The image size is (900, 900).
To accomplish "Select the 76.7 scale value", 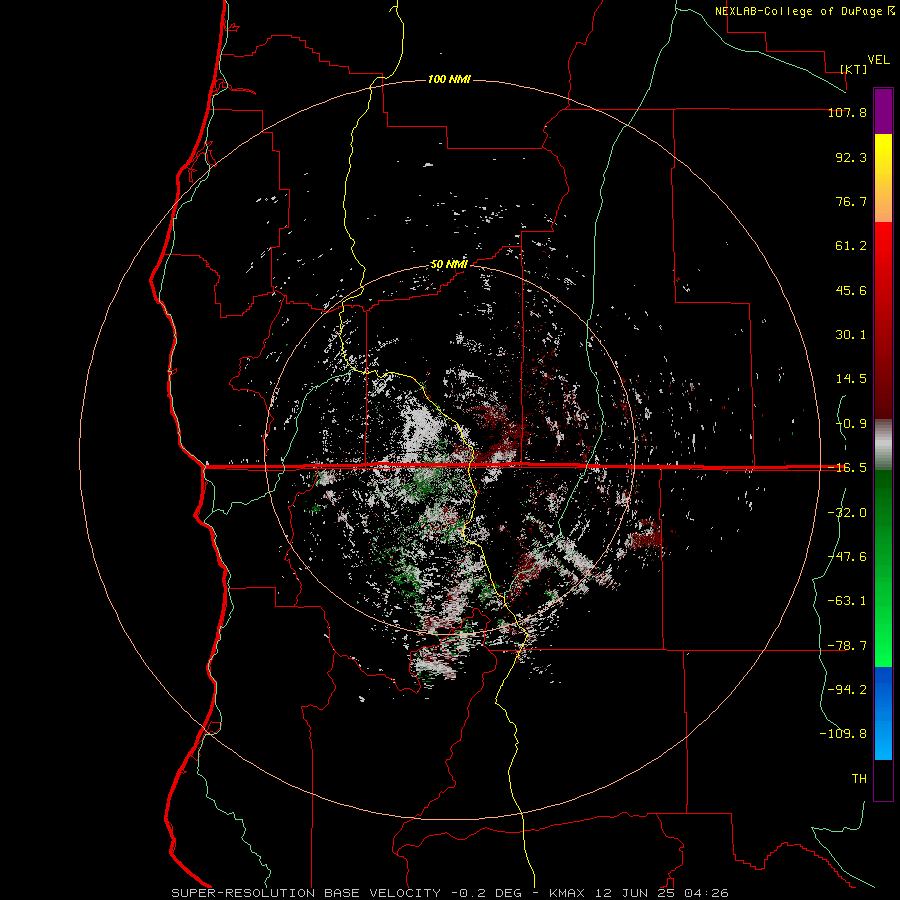I will point(851,201).
